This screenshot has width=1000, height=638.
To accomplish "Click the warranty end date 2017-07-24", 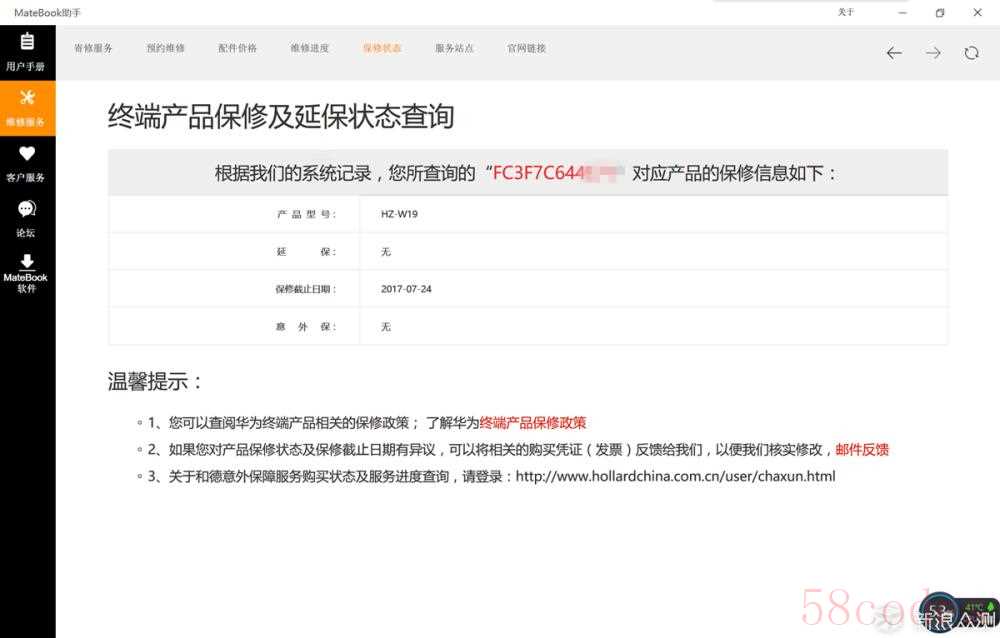I will pyautogui.click(x=406, y=289).
